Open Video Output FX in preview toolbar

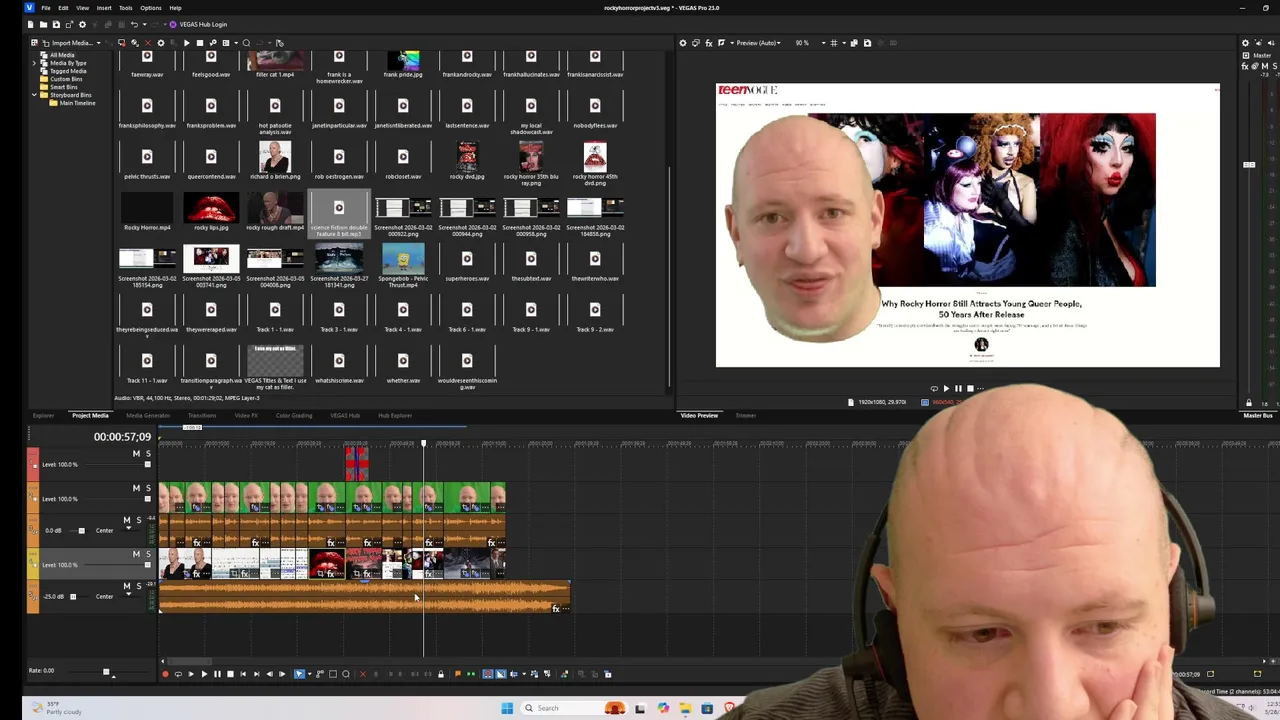[708, 43]
